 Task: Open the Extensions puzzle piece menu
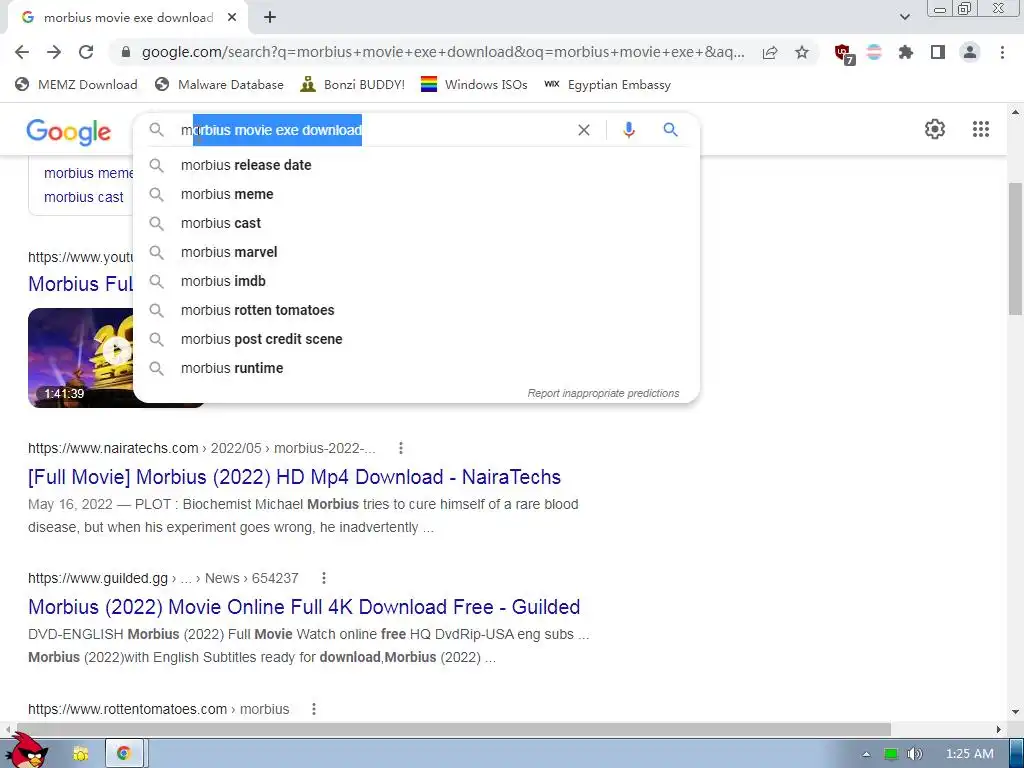click(905, 52)
